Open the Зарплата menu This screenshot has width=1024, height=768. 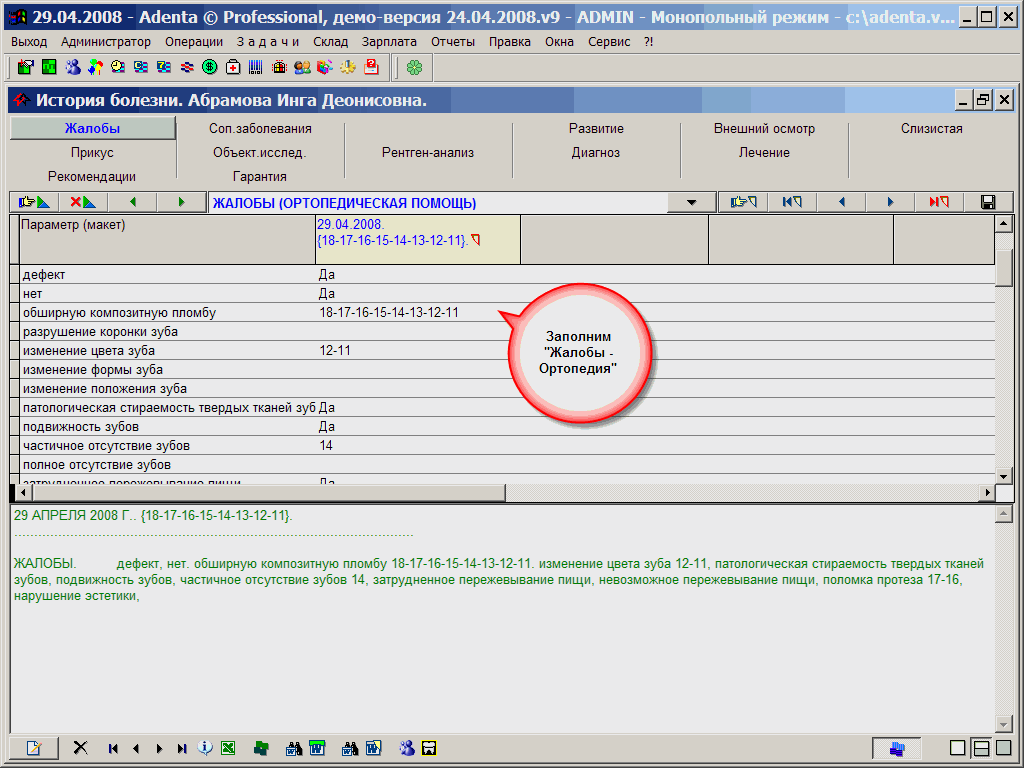(x=390, y=42)
